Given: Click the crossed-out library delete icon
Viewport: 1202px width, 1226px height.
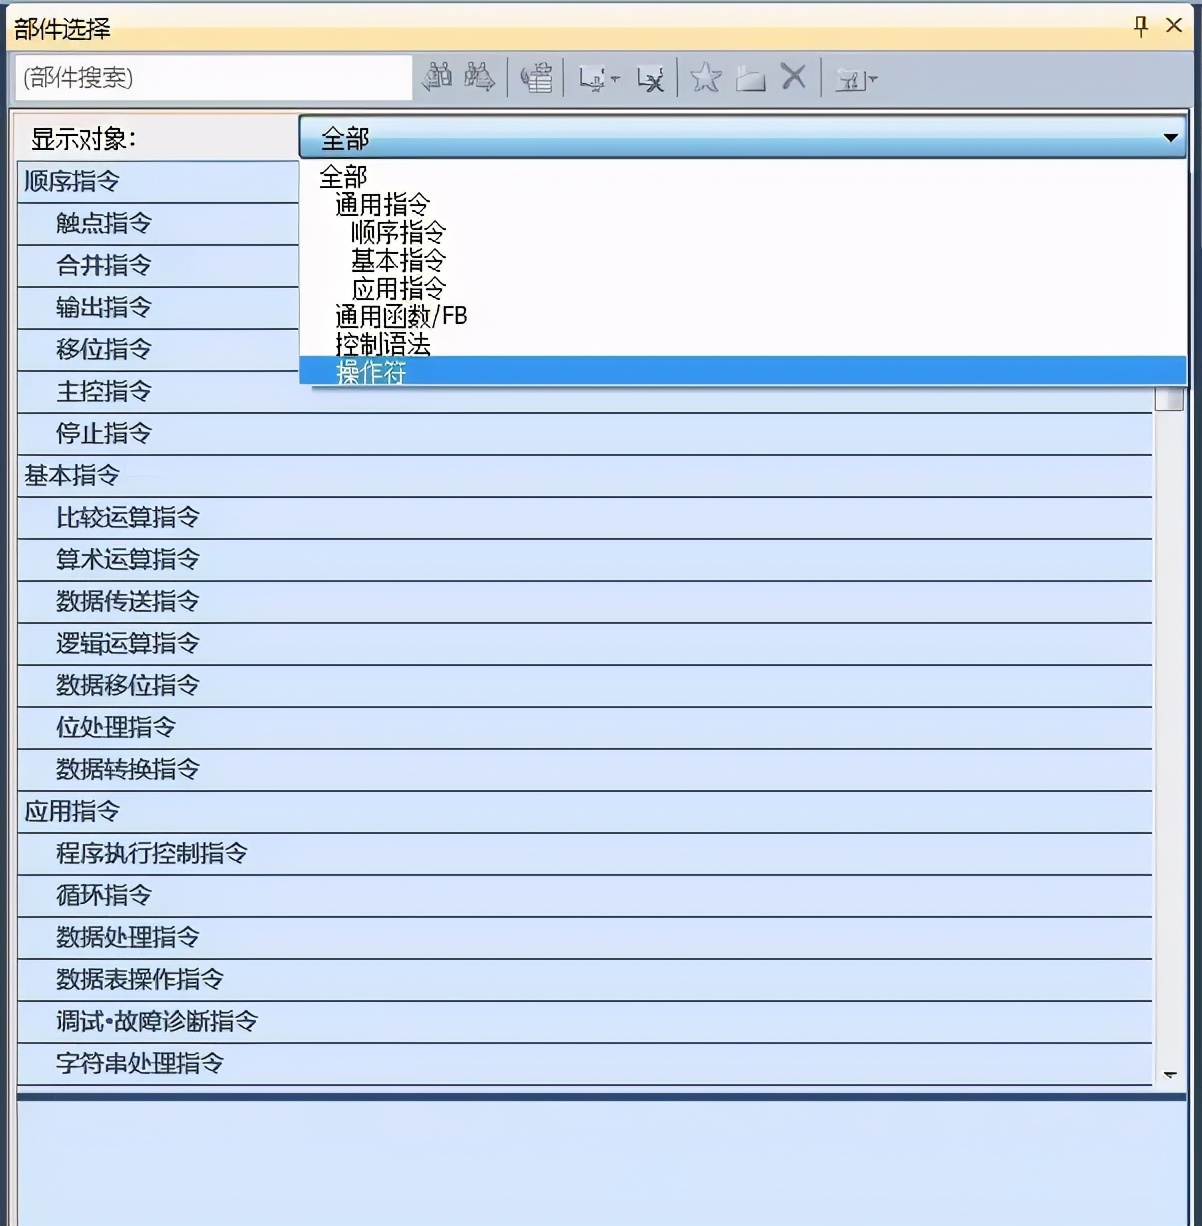Looking at the screenshot, I should coord(650,79).
